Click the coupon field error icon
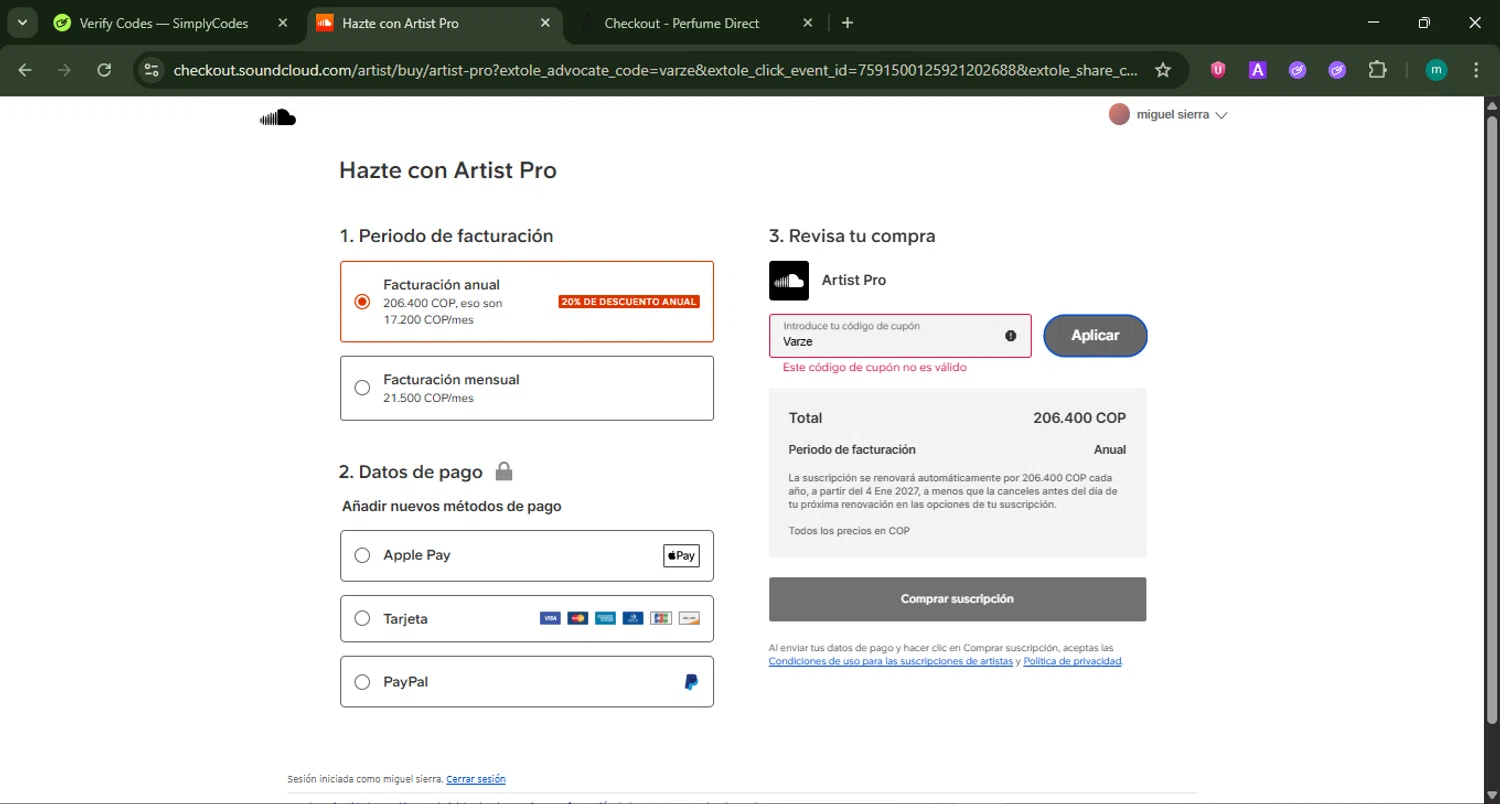 pyautogui.click(x=1011, y=336)
